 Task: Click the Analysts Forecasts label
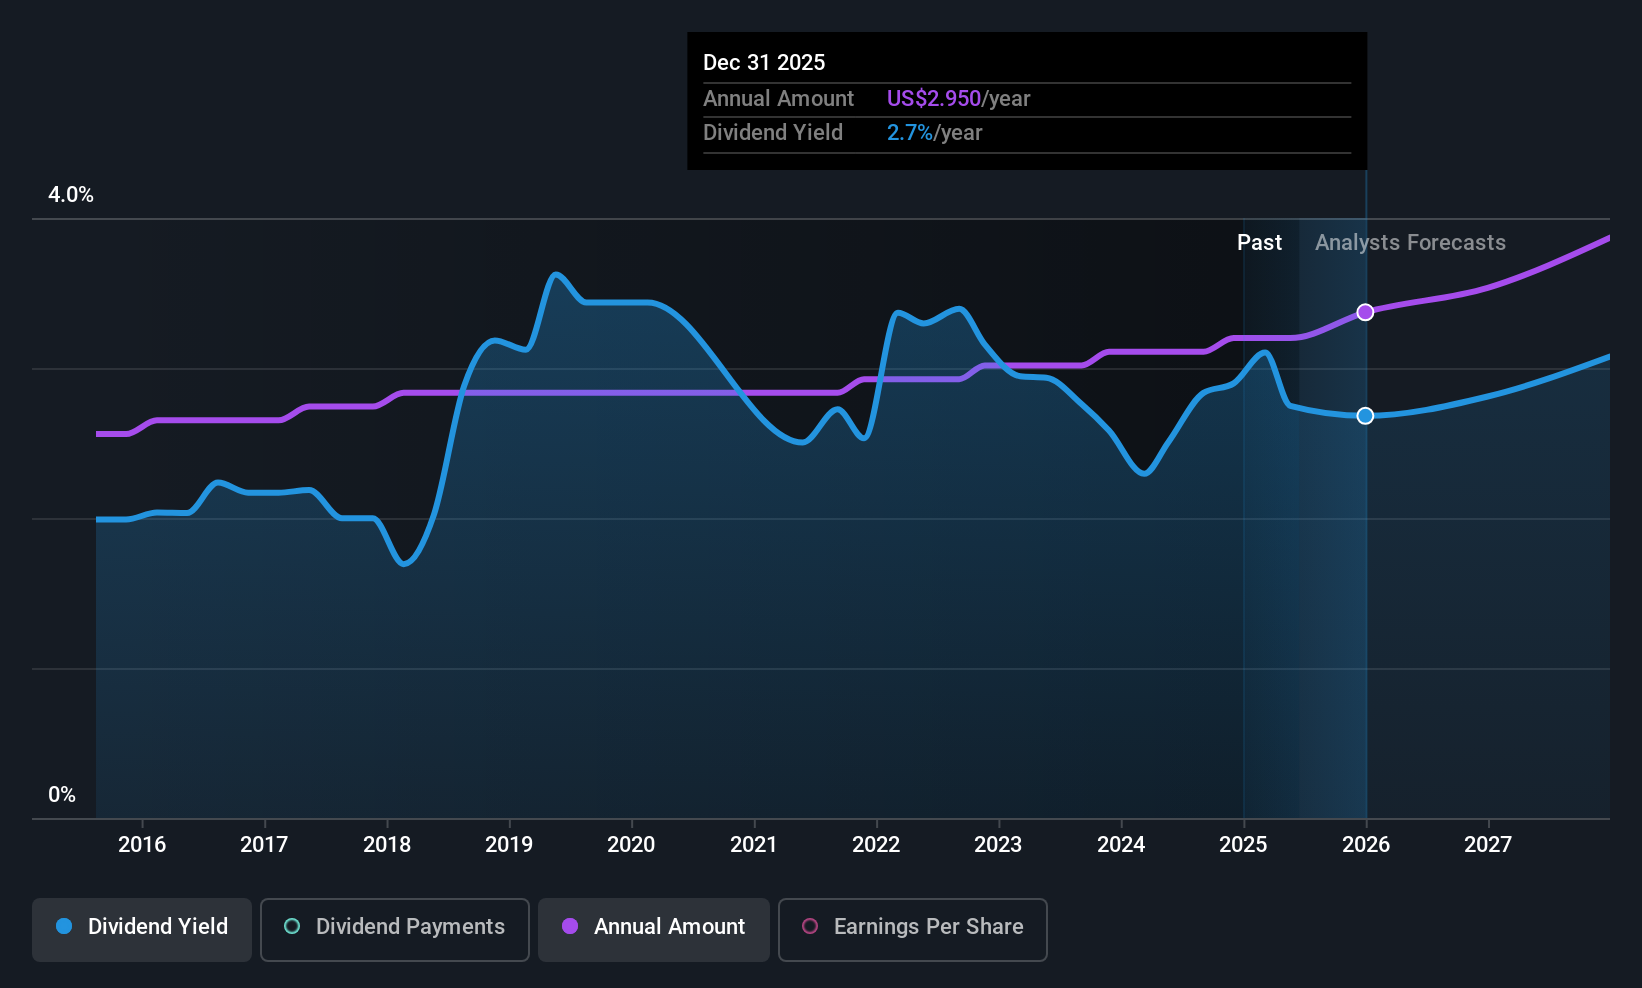tap(1410, 243)
